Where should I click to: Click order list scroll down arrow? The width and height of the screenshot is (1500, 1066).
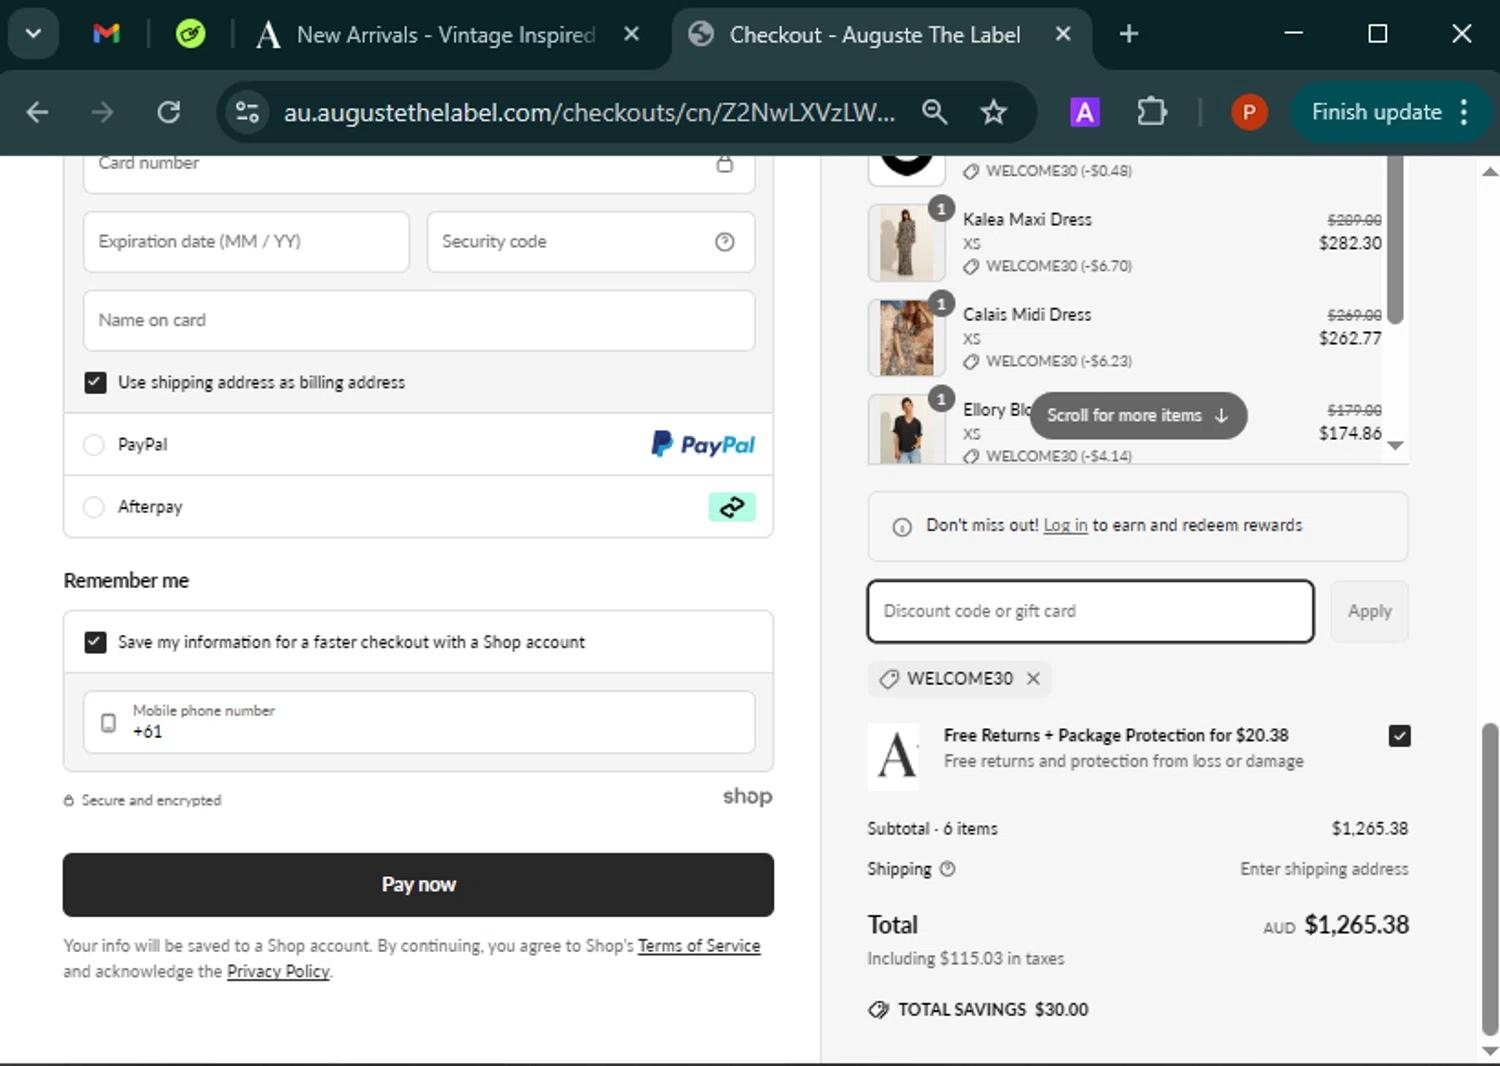click(1396, 446)
